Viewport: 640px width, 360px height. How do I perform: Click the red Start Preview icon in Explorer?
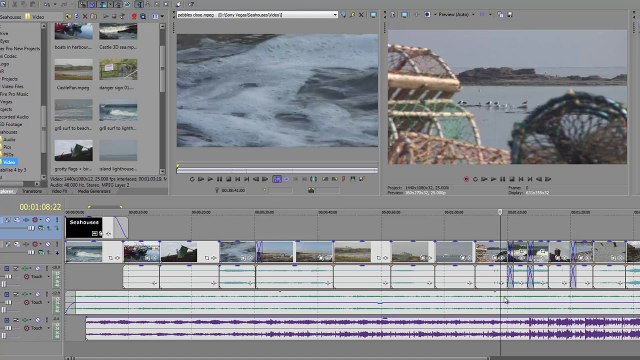[x=134, y=16]
